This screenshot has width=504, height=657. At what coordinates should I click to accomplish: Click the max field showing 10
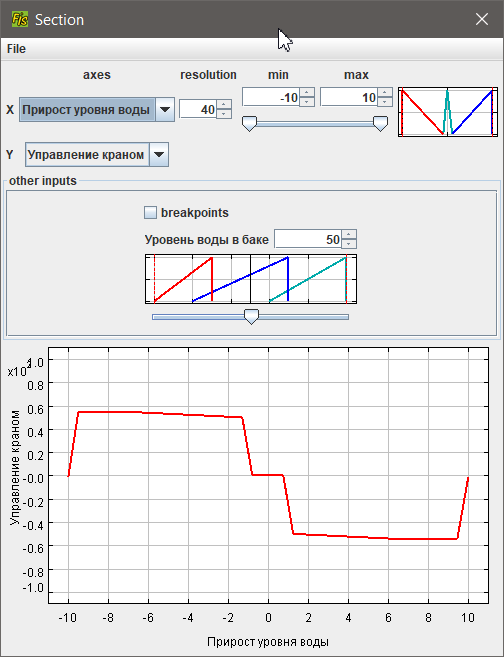tap(349, 98)
